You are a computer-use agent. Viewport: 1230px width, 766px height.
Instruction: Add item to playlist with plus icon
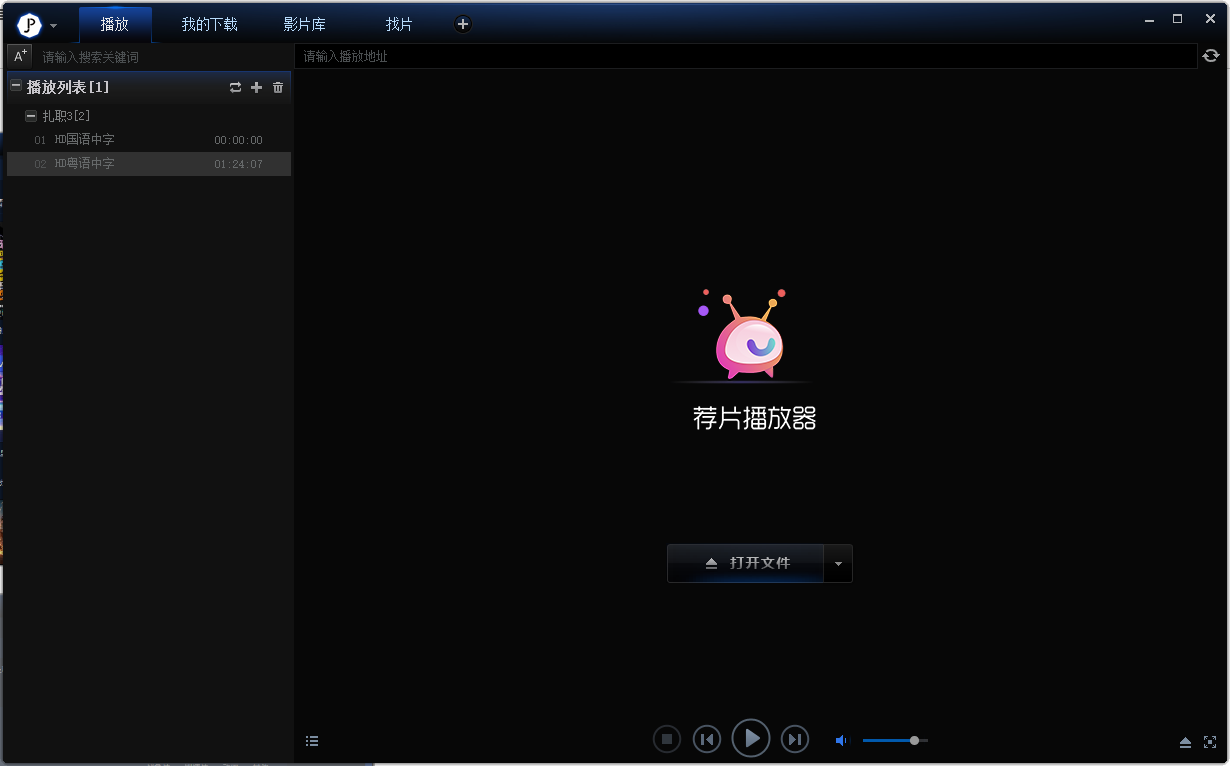pyautogui.click(x=256, y=88)
